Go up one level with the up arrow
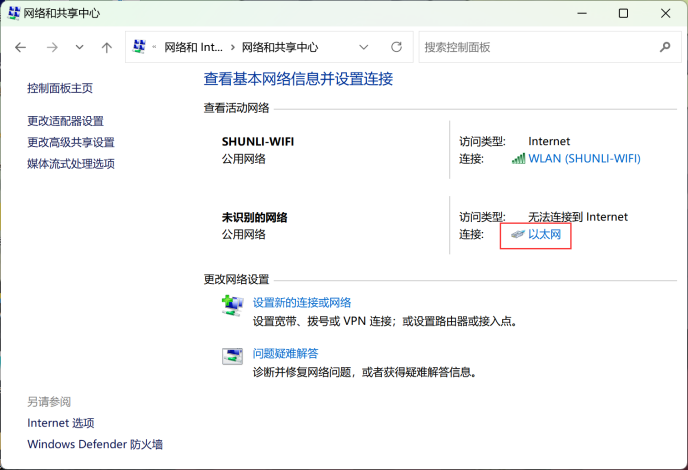The image size is (688, 470). [x=107, y=47]
